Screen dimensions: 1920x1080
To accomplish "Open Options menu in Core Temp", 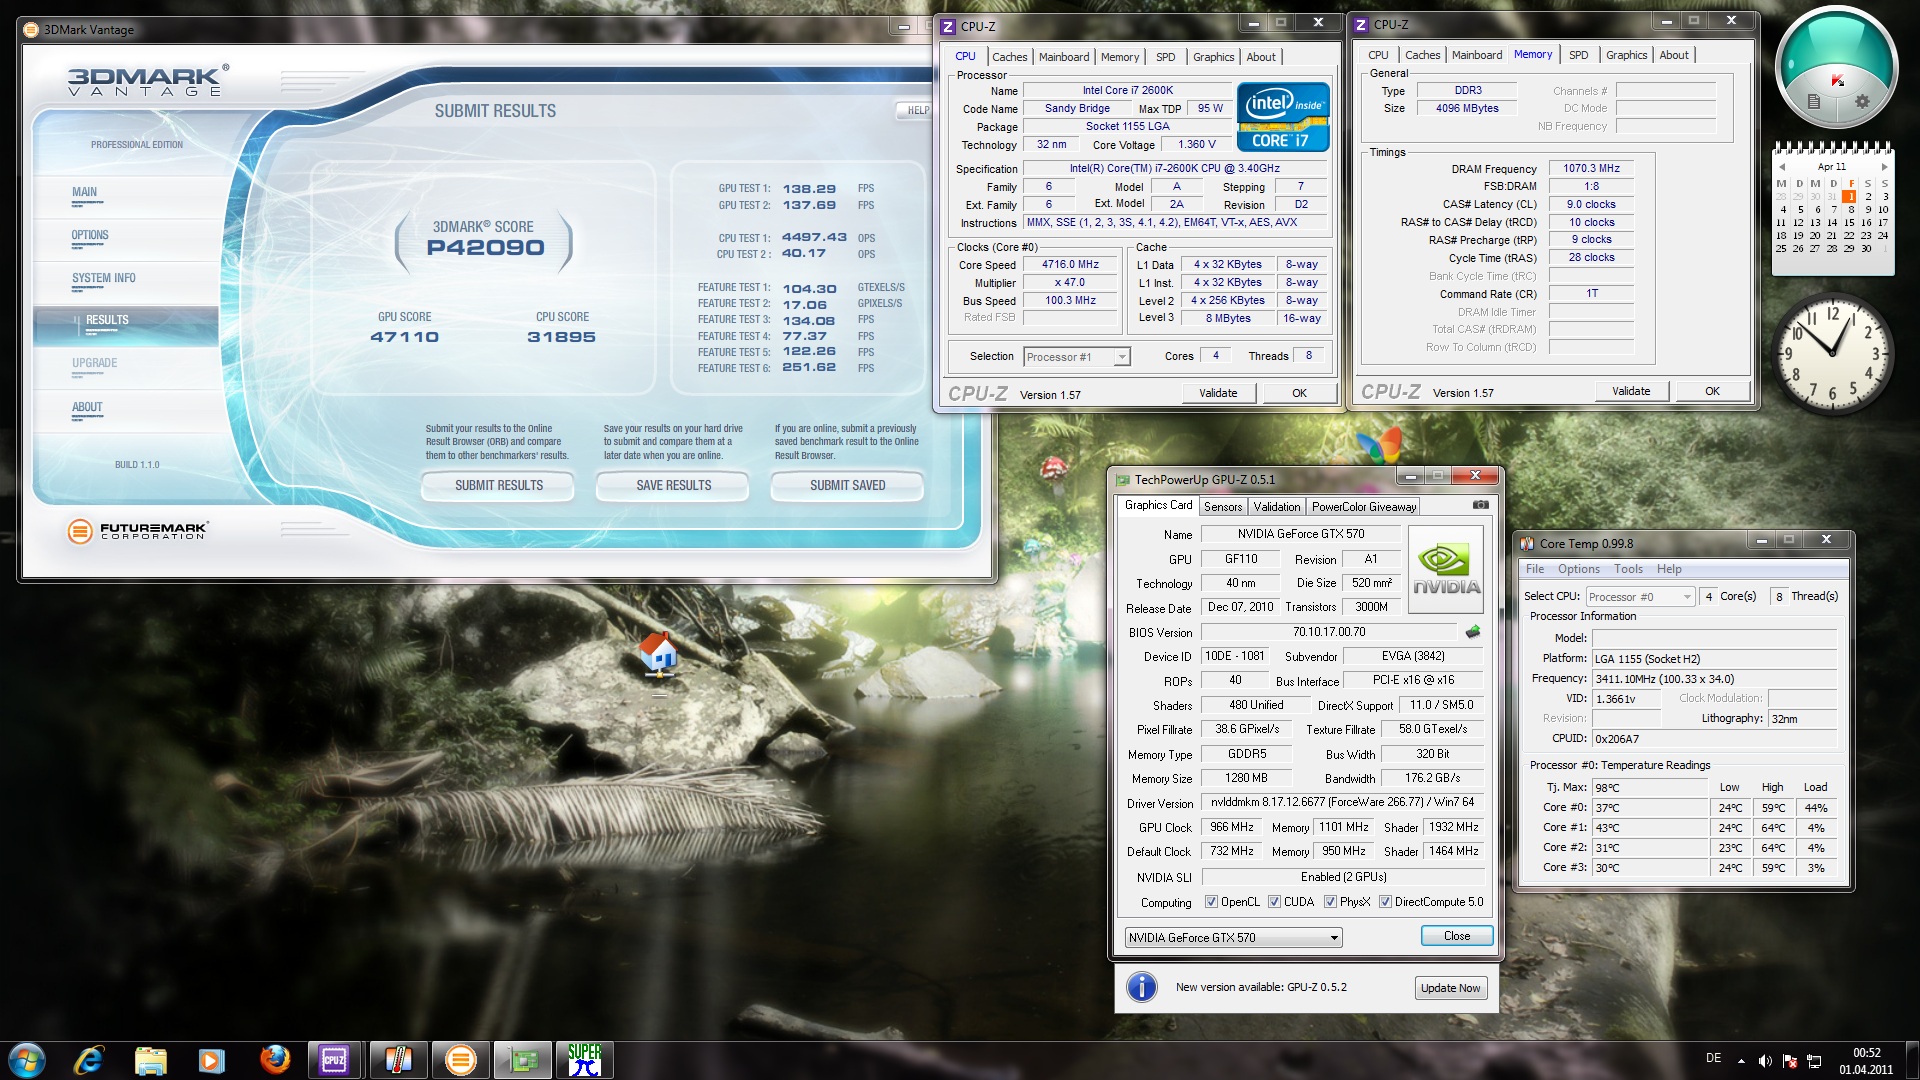I will pyautogui.click(x=1578, y=569).
